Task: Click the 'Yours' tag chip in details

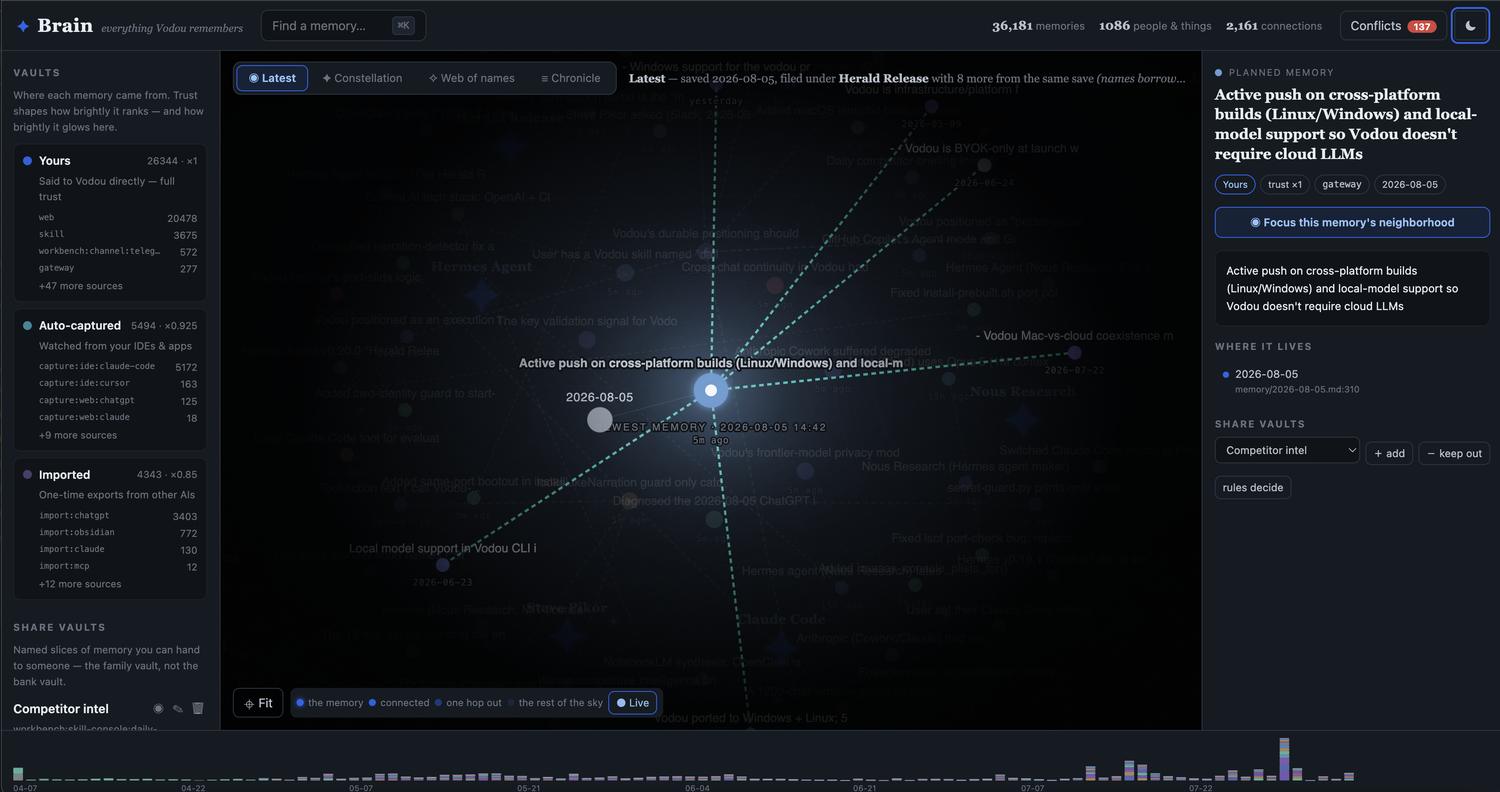Action: coord(1235,184)
